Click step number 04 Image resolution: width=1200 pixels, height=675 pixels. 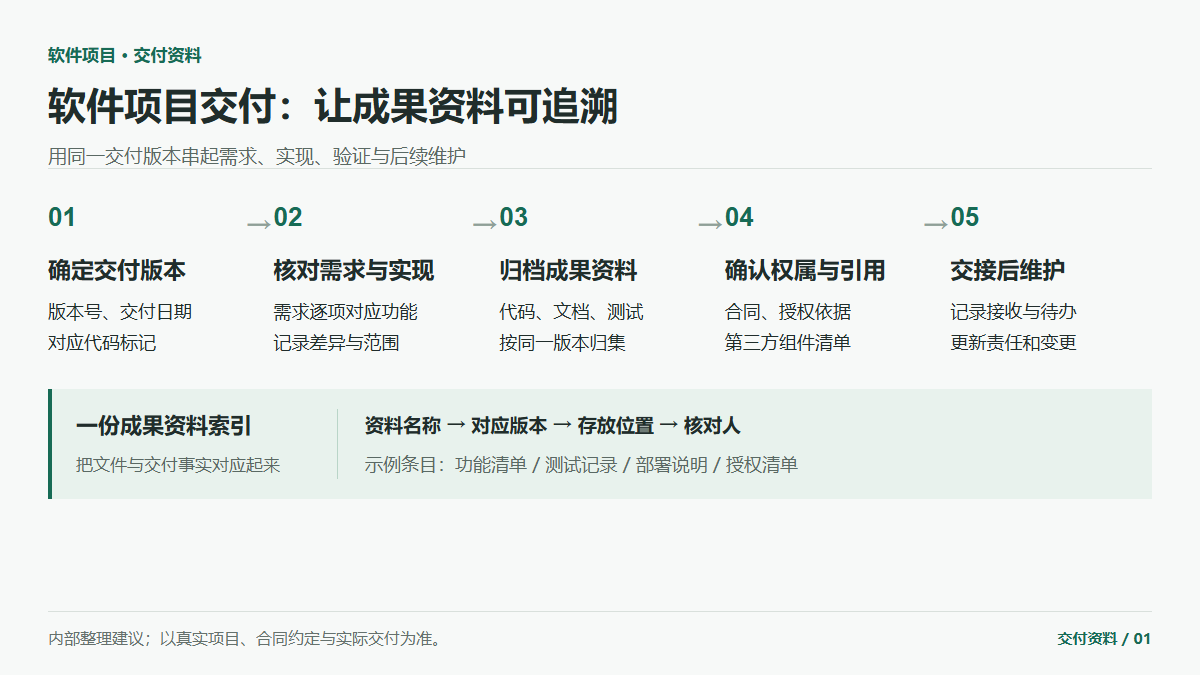tap(739, 218)
